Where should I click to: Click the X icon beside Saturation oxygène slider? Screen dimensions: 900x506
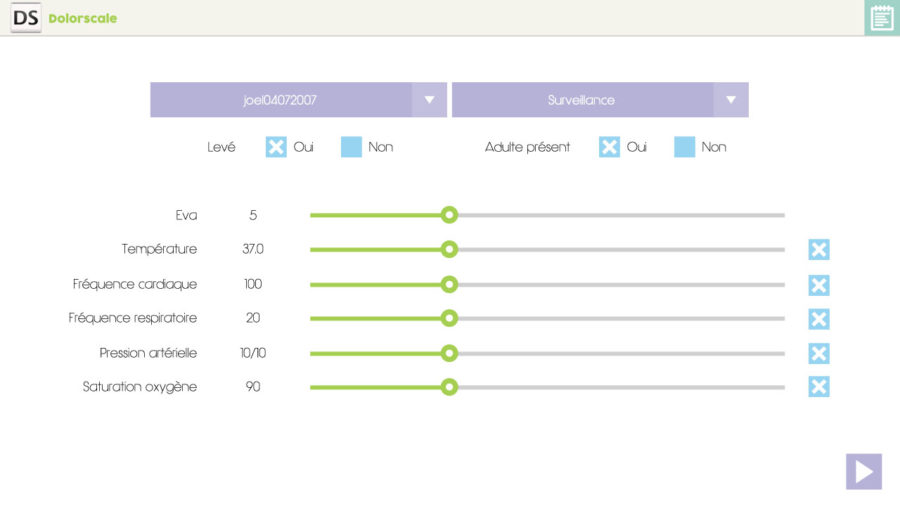(819, 387)
